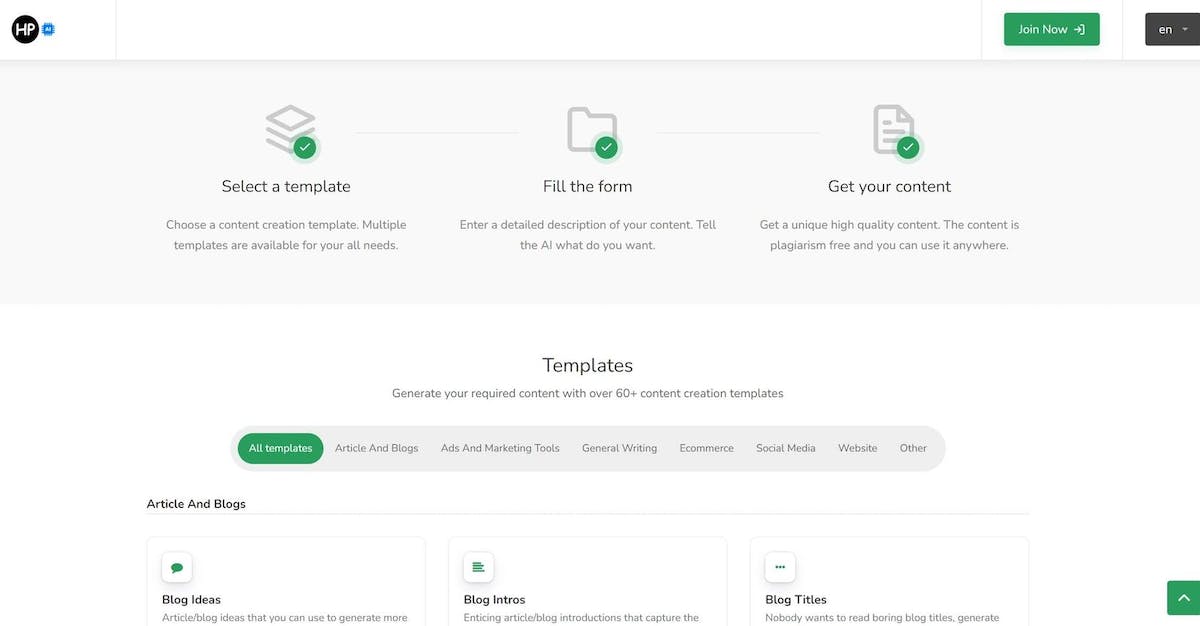View the Other templates category
The image size is (1200, 626).
click(x=913, y=448)
